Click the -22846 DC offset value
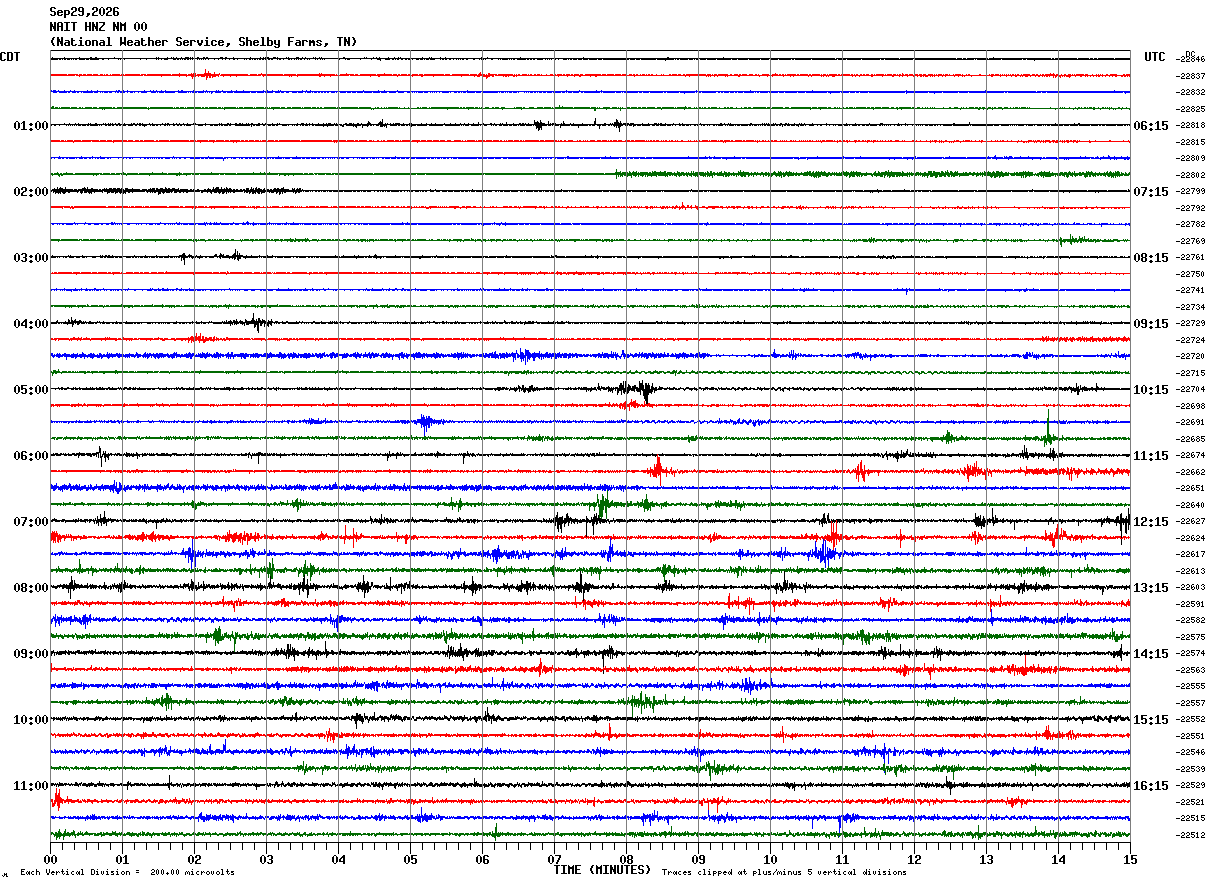This screenshot has height=886, width=1210. click(1192, 60)
